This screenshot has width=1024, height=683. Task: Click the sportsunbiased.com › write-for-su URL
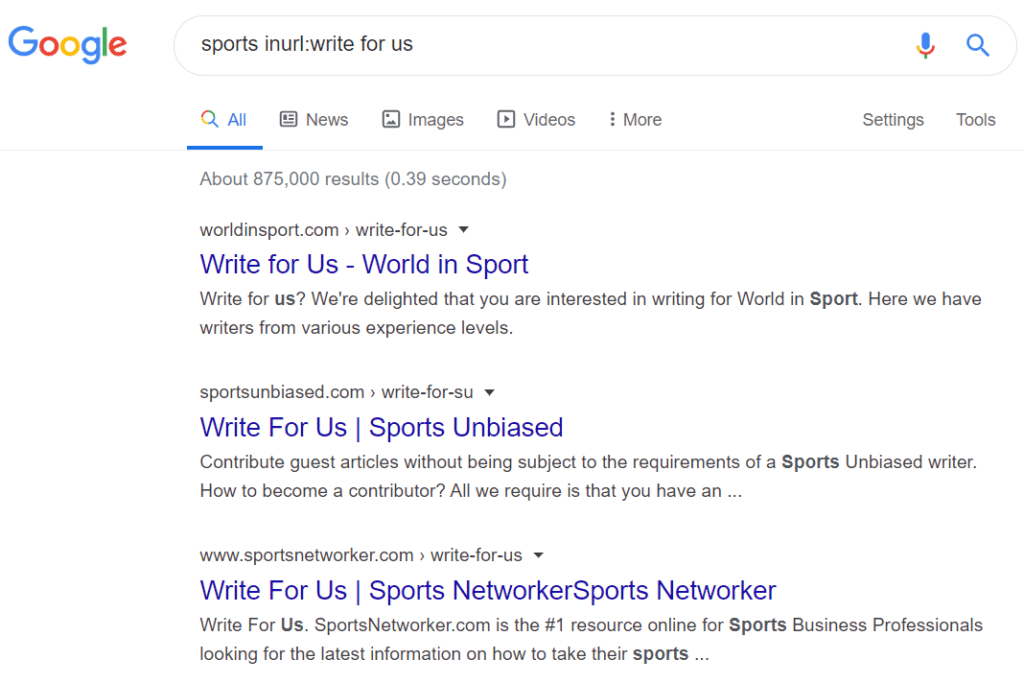point(336,392)
